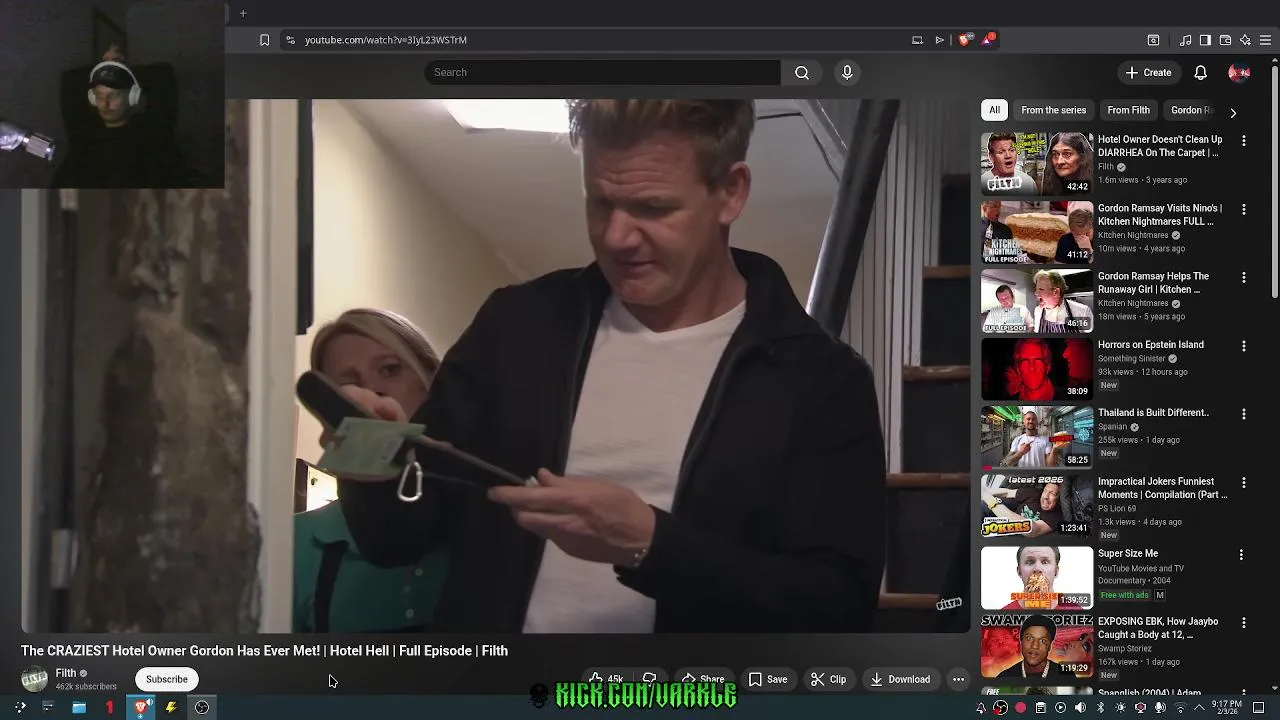1280x720 pixels.
Task: Show more filter chips with arrow
Action: coord(1233,113)
